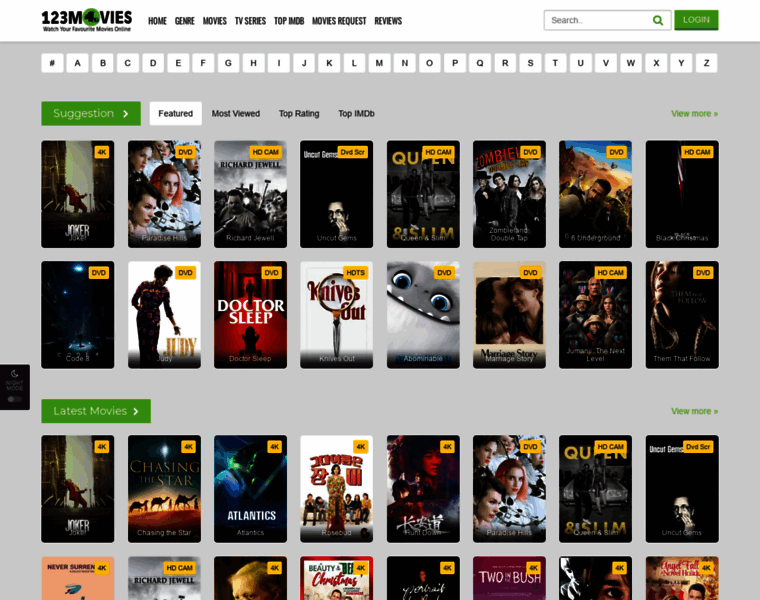Open Rosebud movie poster
This screenshot has height=600, width=760.
point(336,489)
